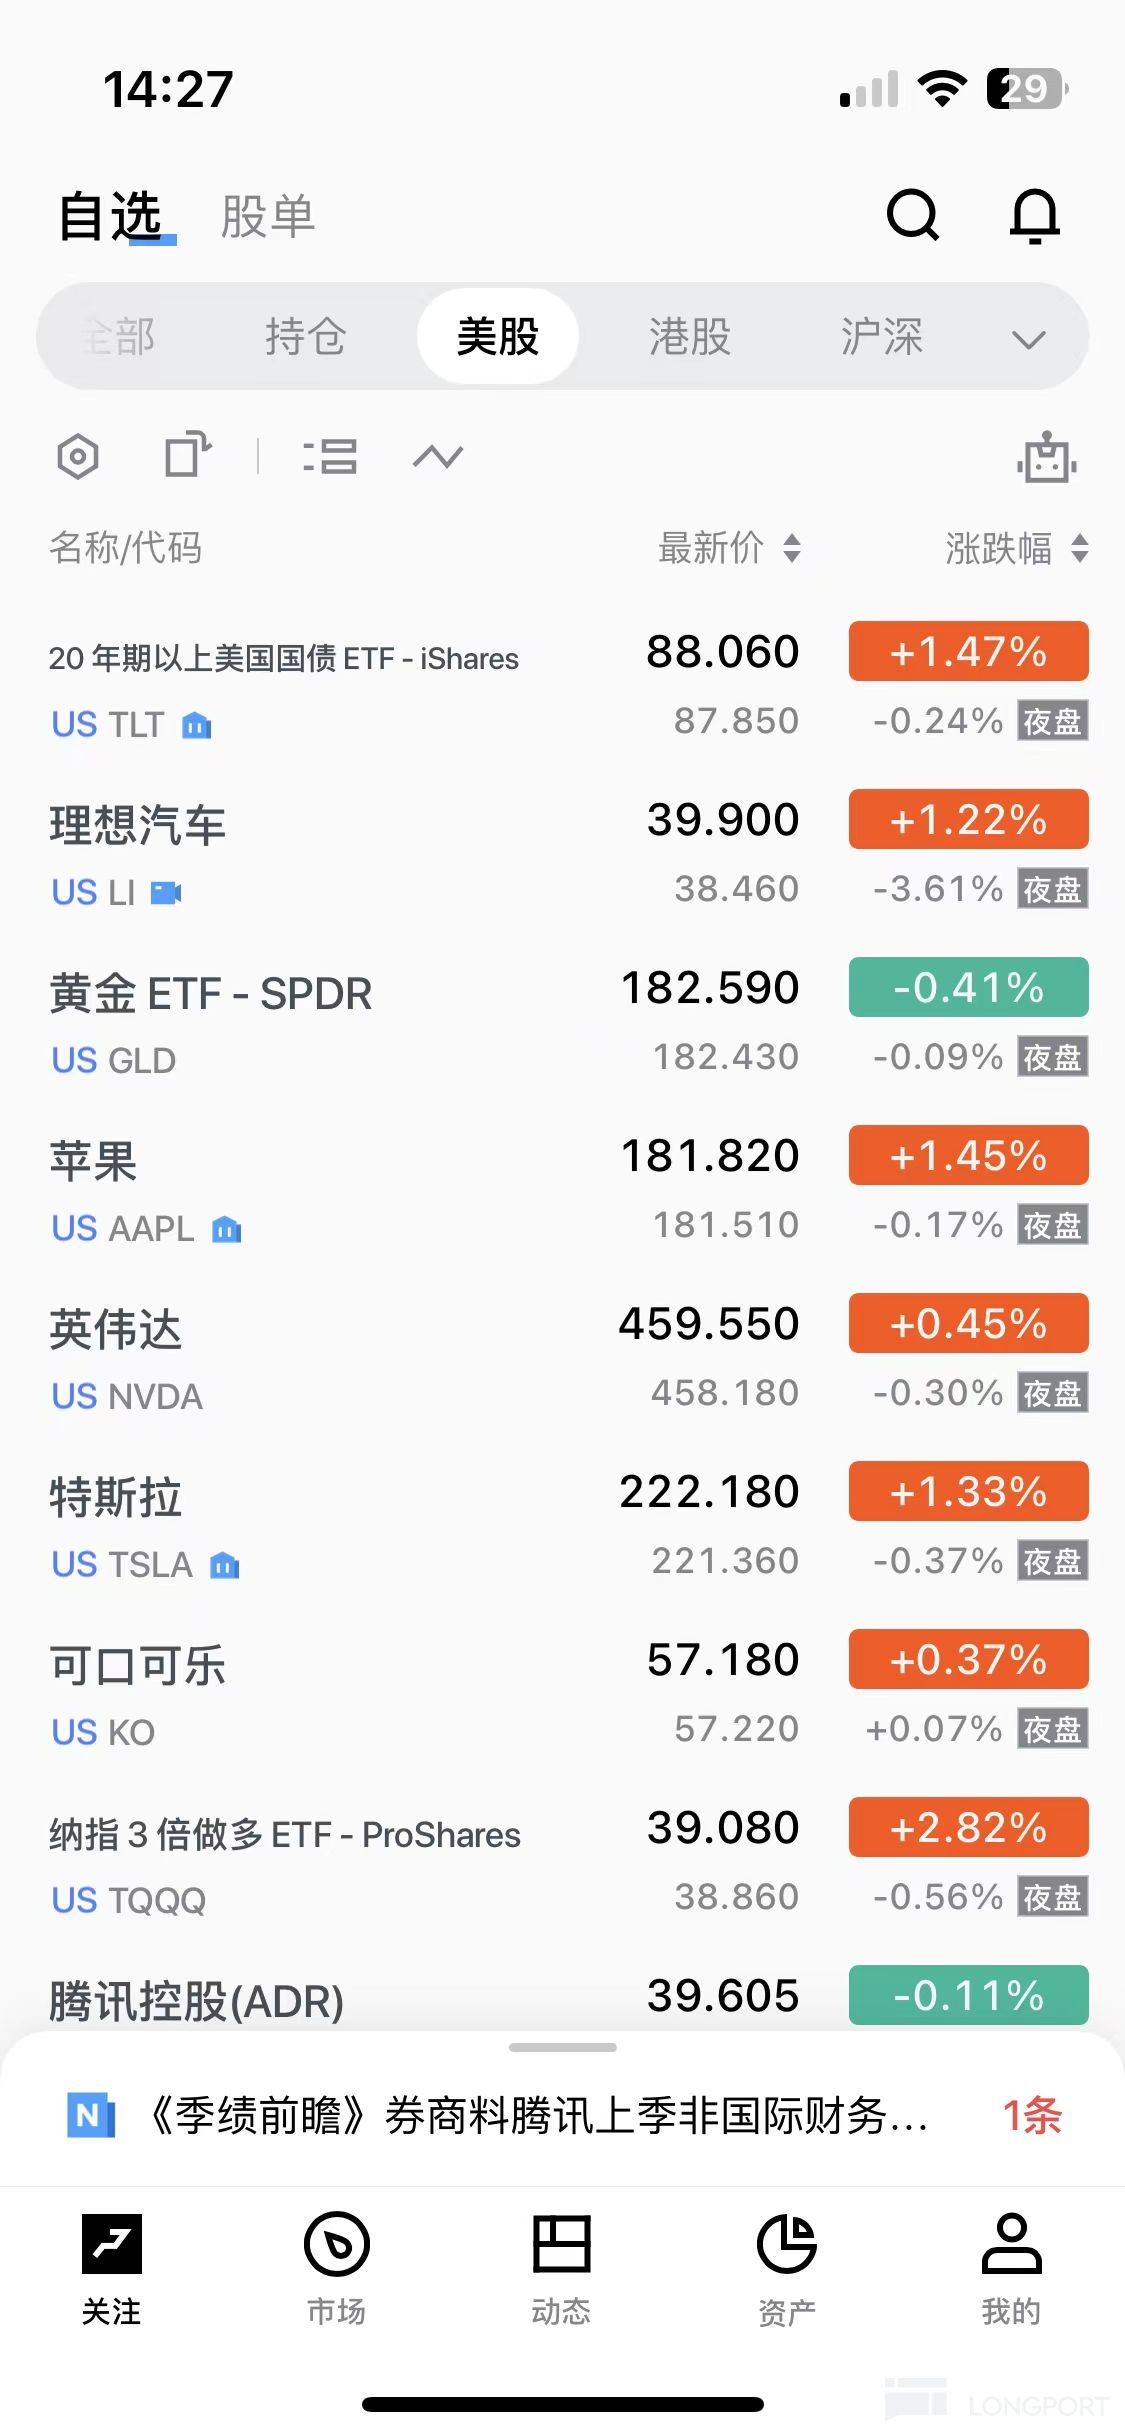The image size is (1125, 2436).
Task: Open the search magnifier icon
Action: tap(912, 215)
